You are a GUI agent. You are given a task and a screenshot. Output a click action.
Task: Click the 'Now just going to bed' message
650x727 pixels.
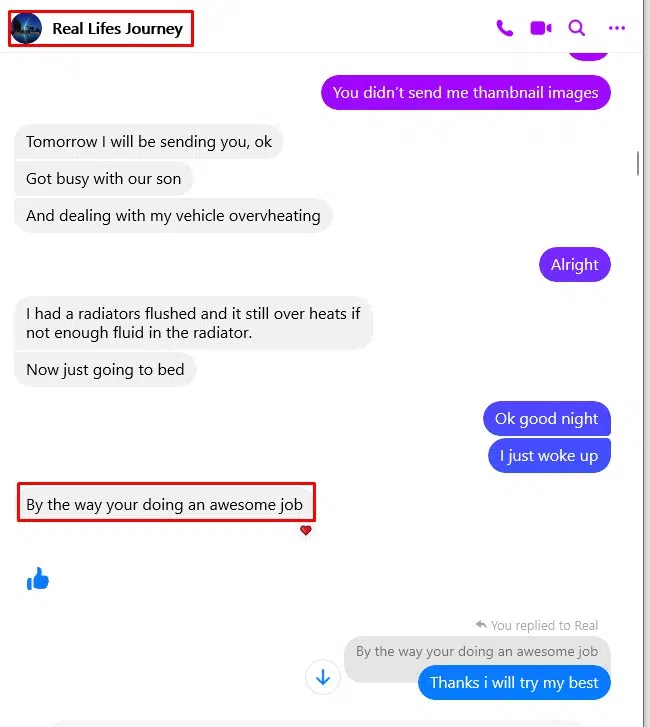tap(105, 370)
